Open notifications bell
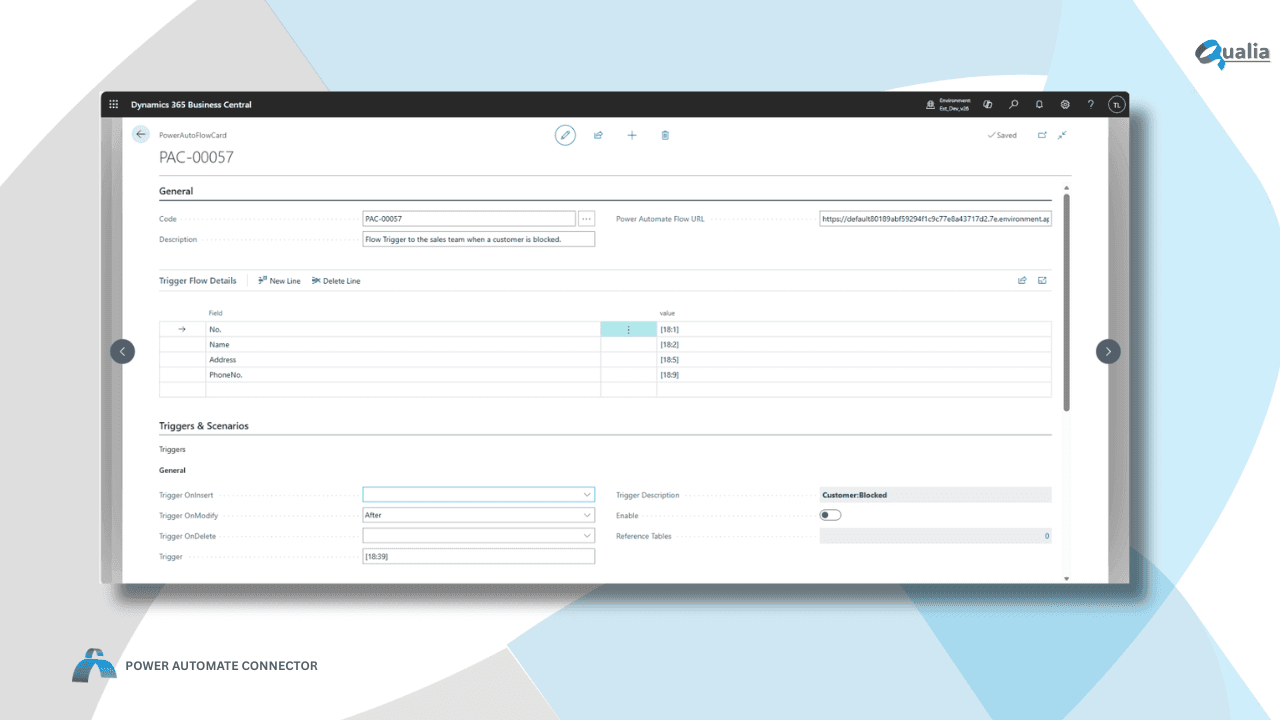 click(x=1039, y=105)
